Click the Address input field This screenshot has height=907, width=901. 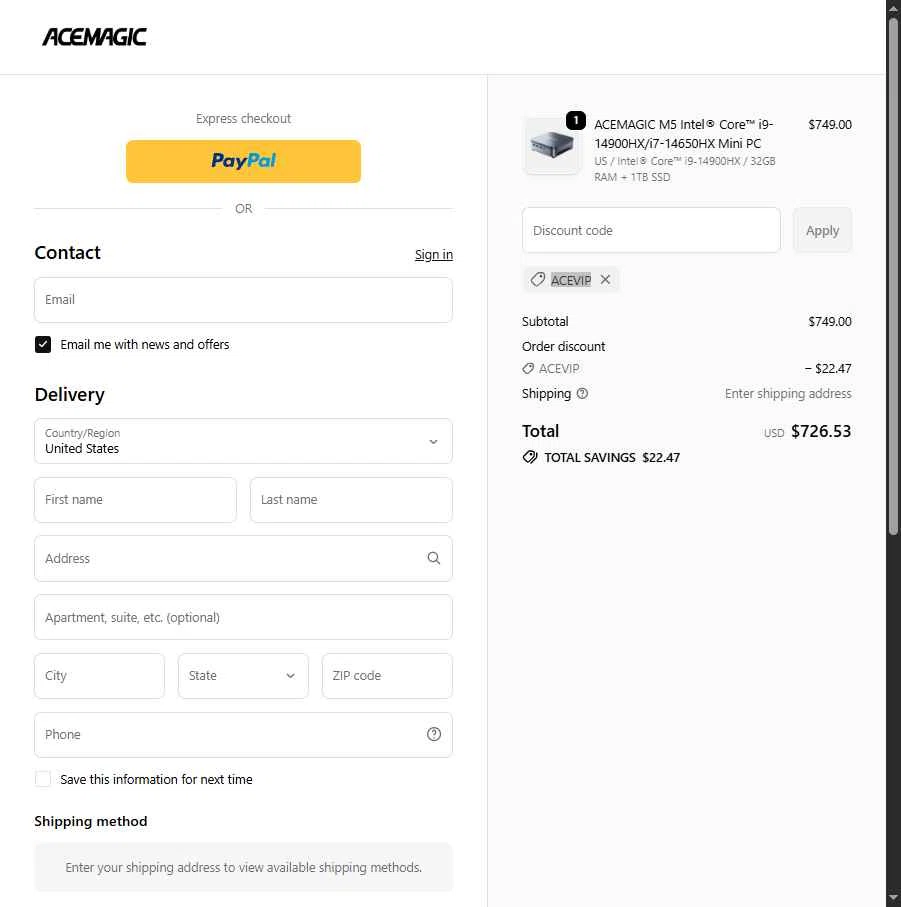coord(243,559)
